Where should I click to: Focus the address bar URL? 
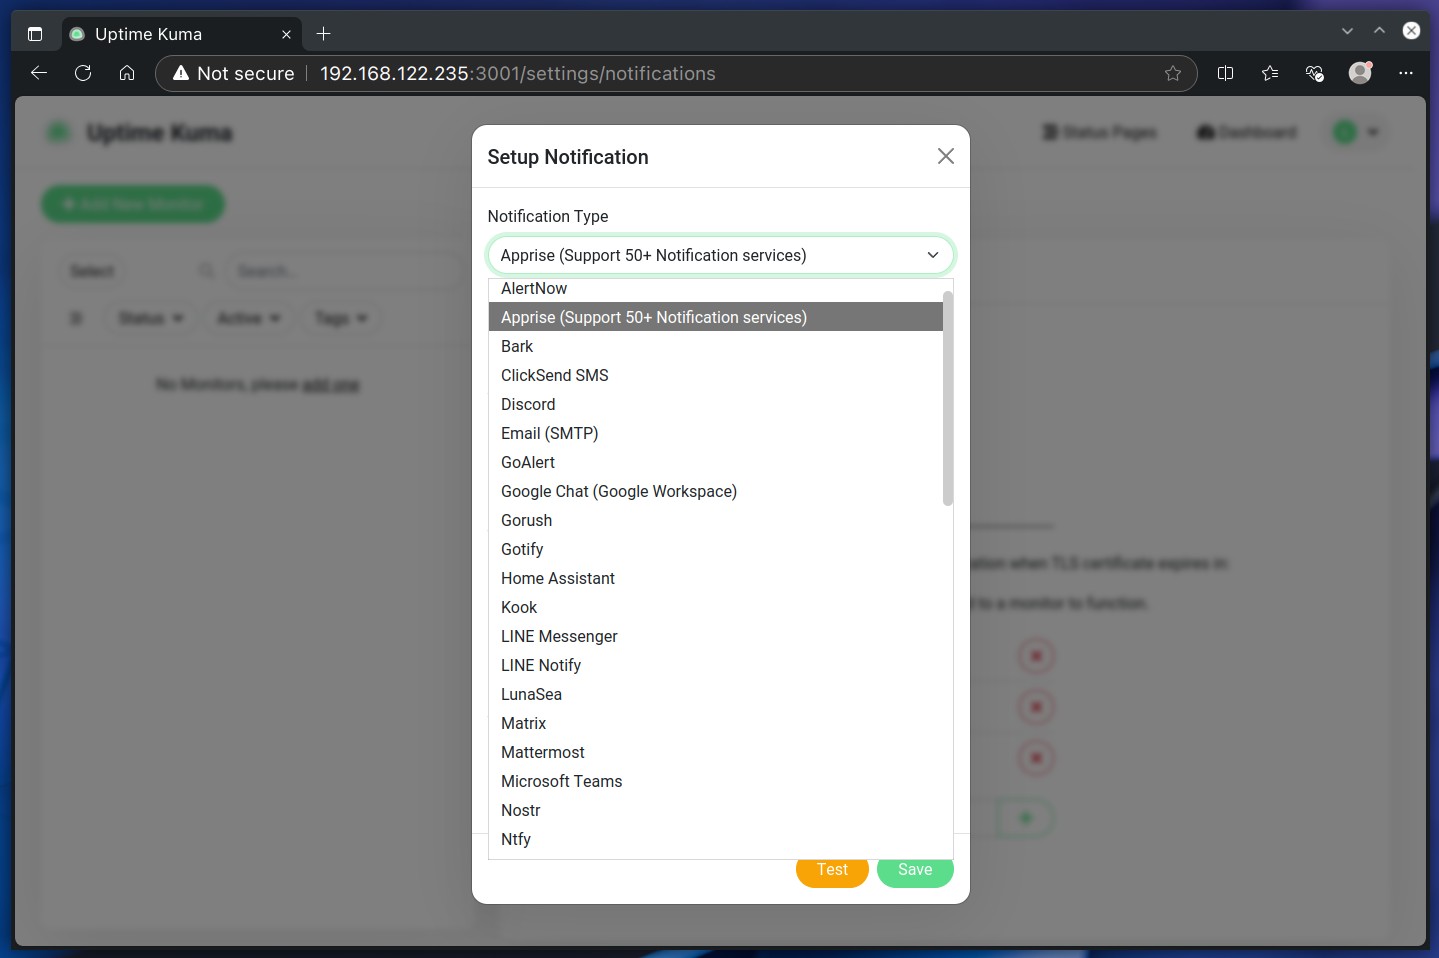(518, 73)
